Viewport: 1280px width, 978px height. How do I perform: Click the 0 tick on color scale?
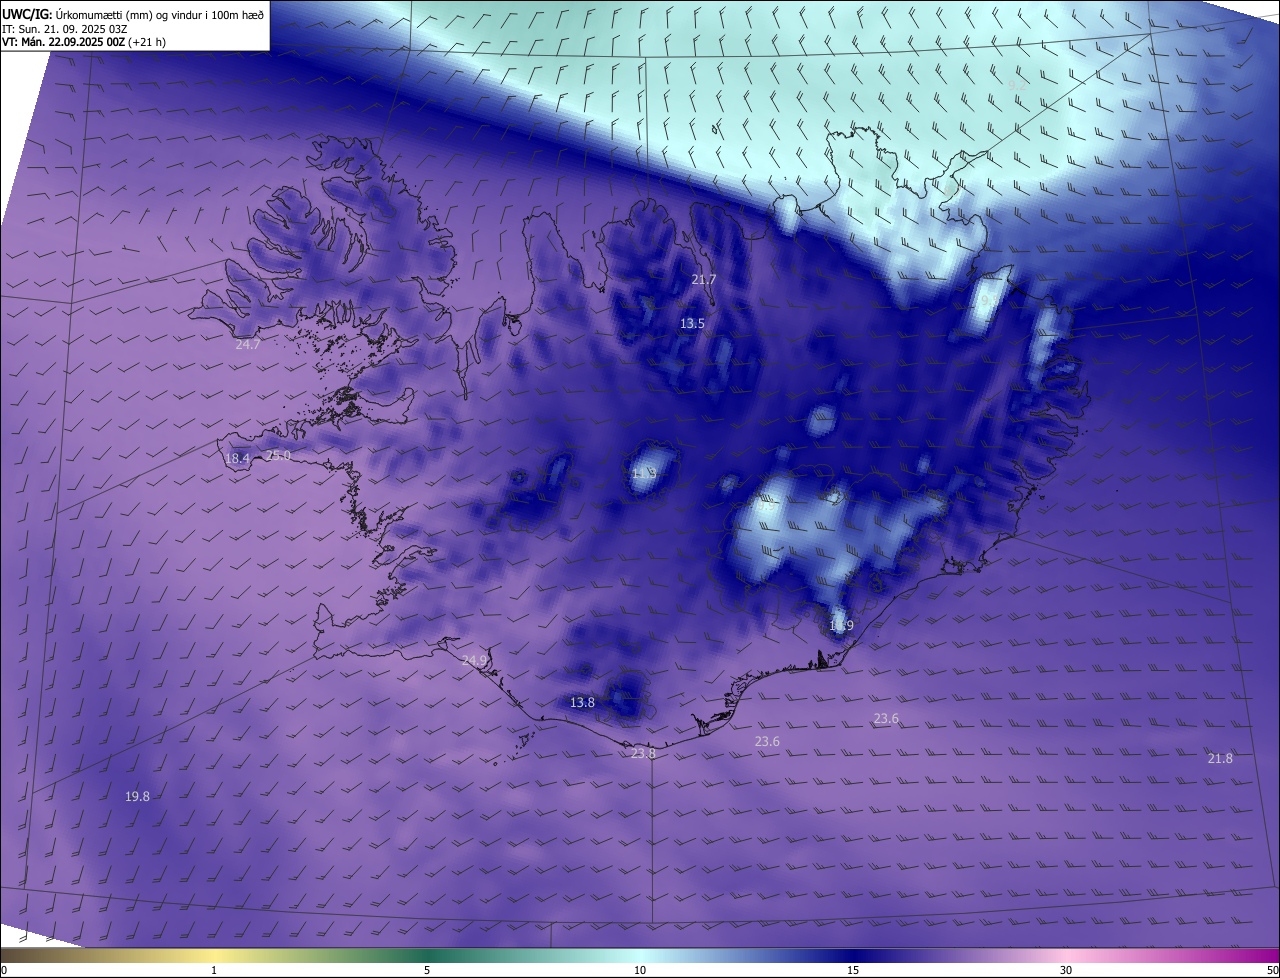click(4, 970)
